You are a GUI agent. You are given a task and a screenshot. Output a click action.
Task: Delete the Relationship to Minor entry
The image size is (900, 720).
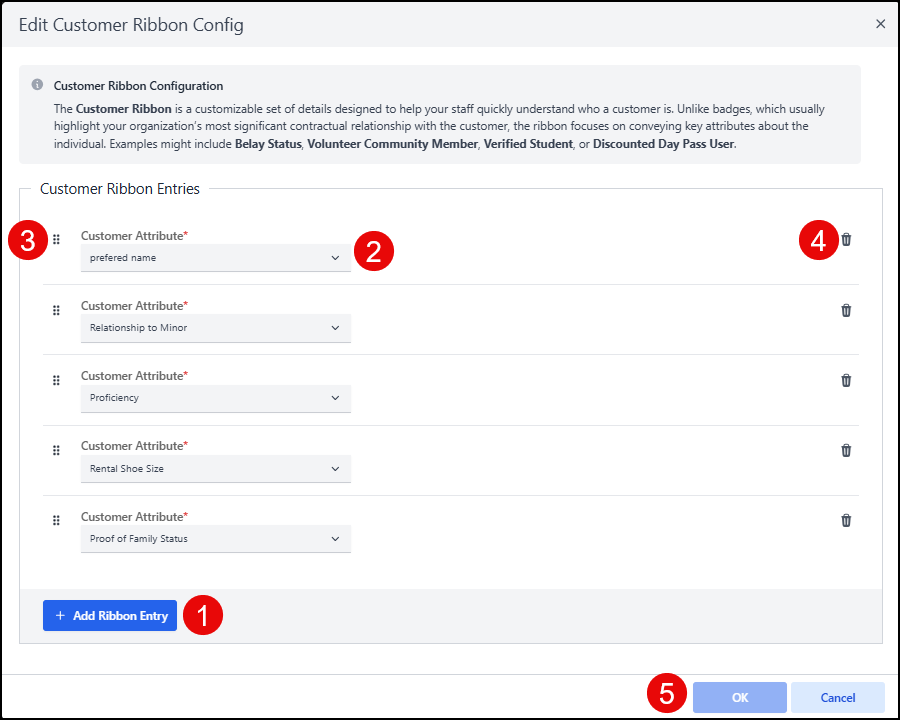(846, 310)
